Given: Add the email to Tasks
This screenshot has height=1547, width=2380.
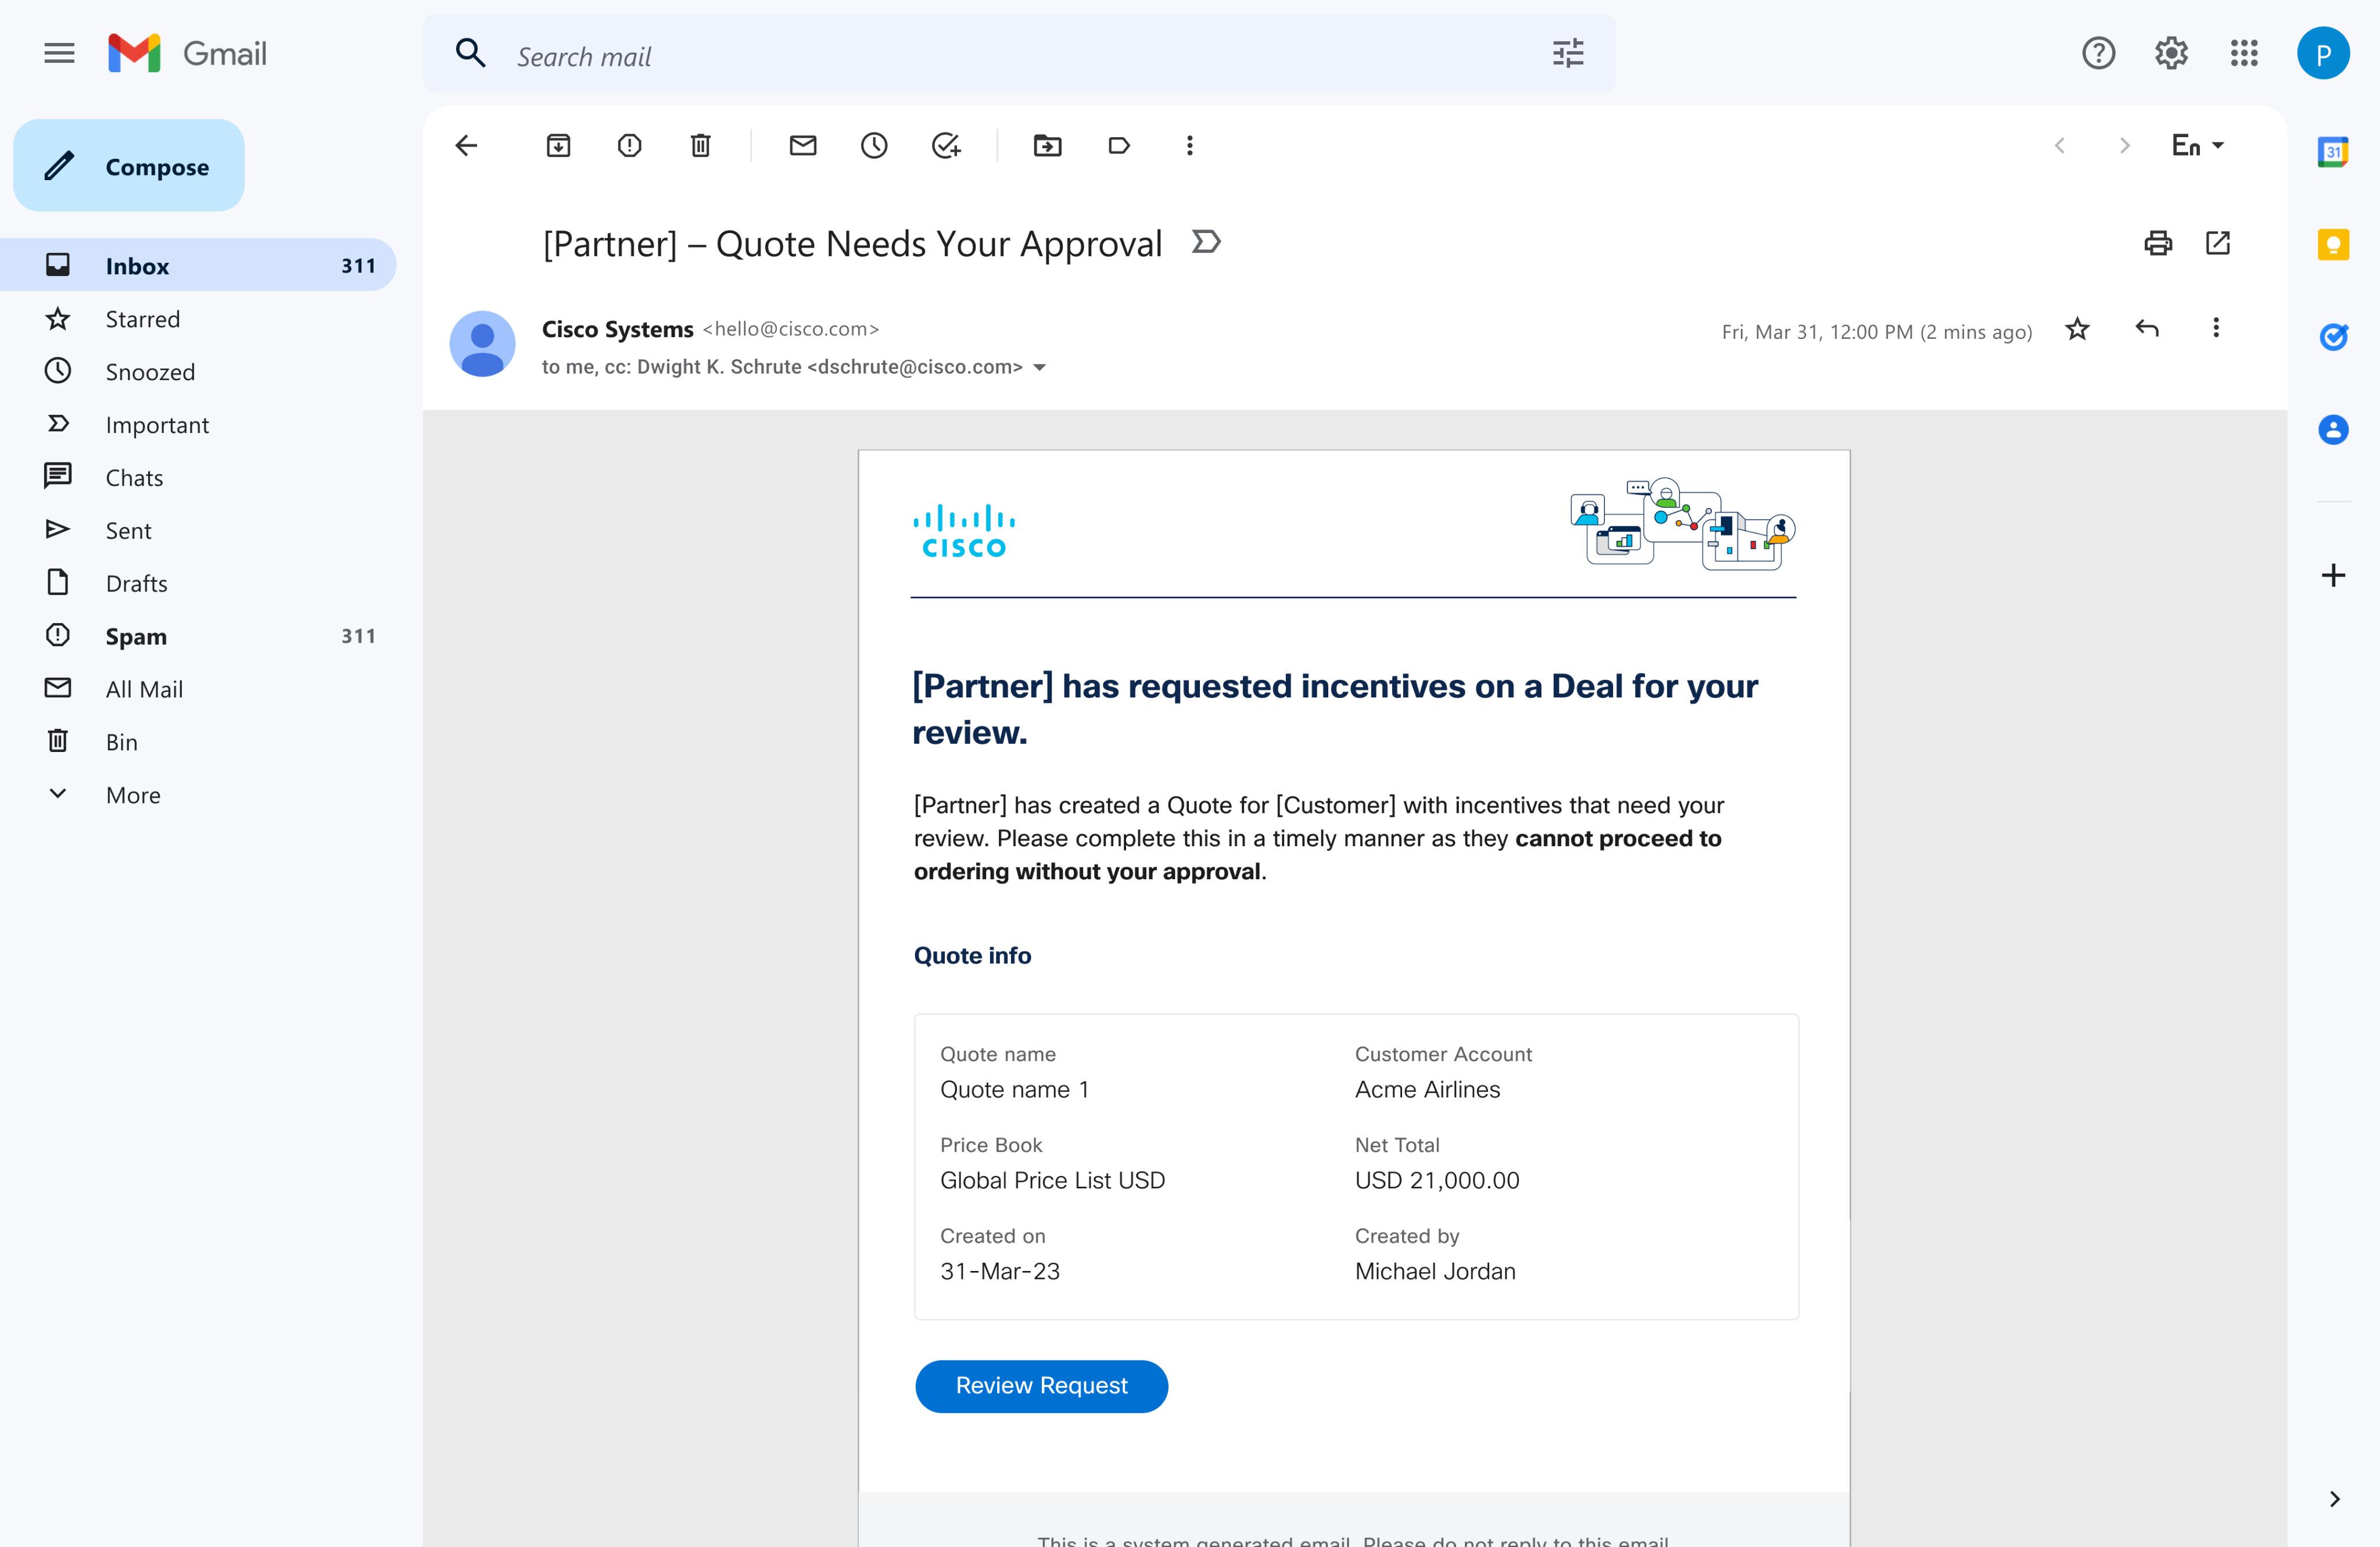Looking at the screenshot, I should click(x=946, y=146).
